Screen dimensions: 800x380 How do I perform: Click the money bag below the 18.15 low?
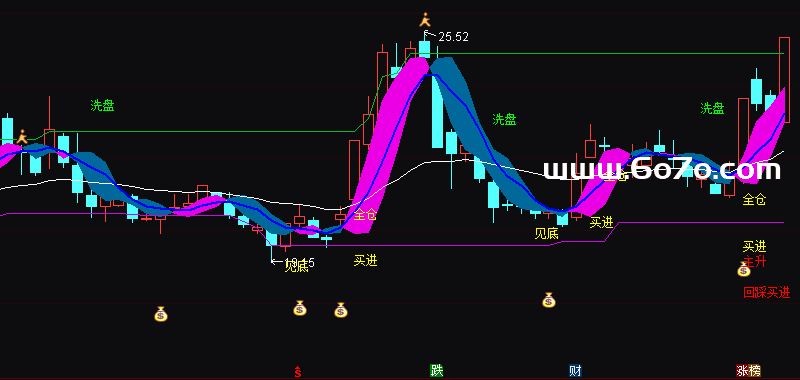[x=300, y=308]
